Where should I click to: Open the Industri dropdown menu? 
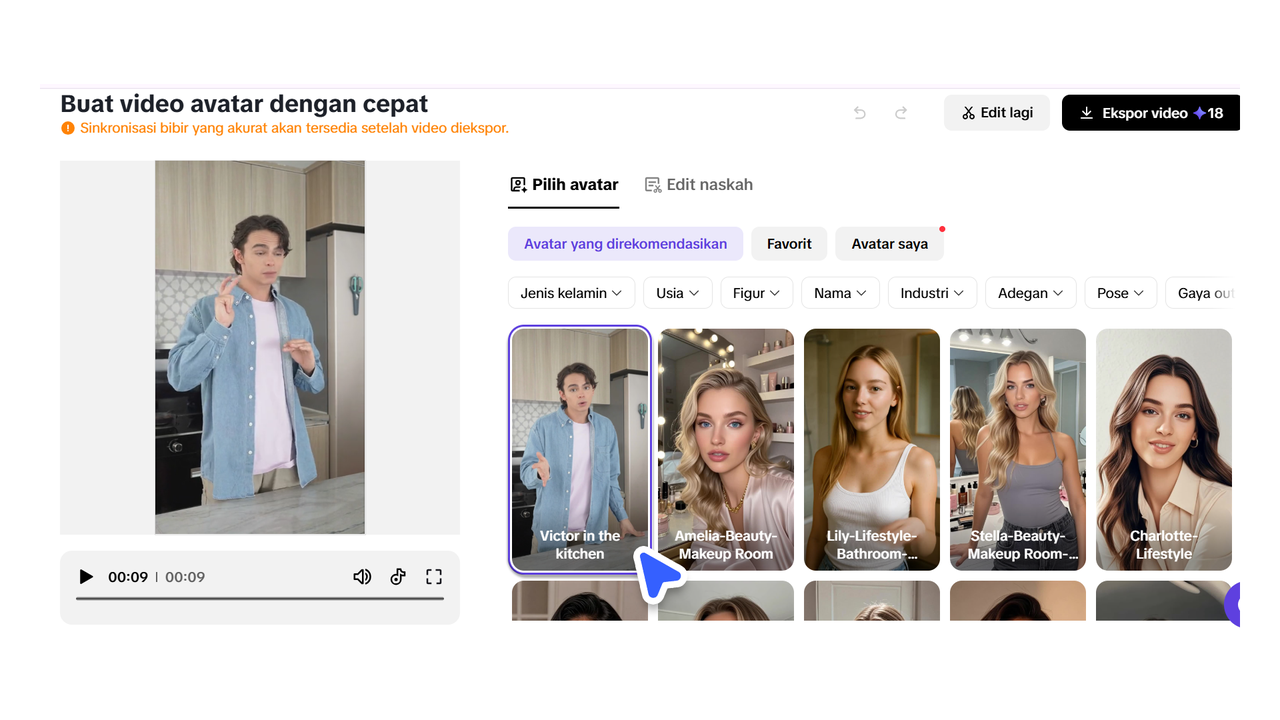[931, 292]
